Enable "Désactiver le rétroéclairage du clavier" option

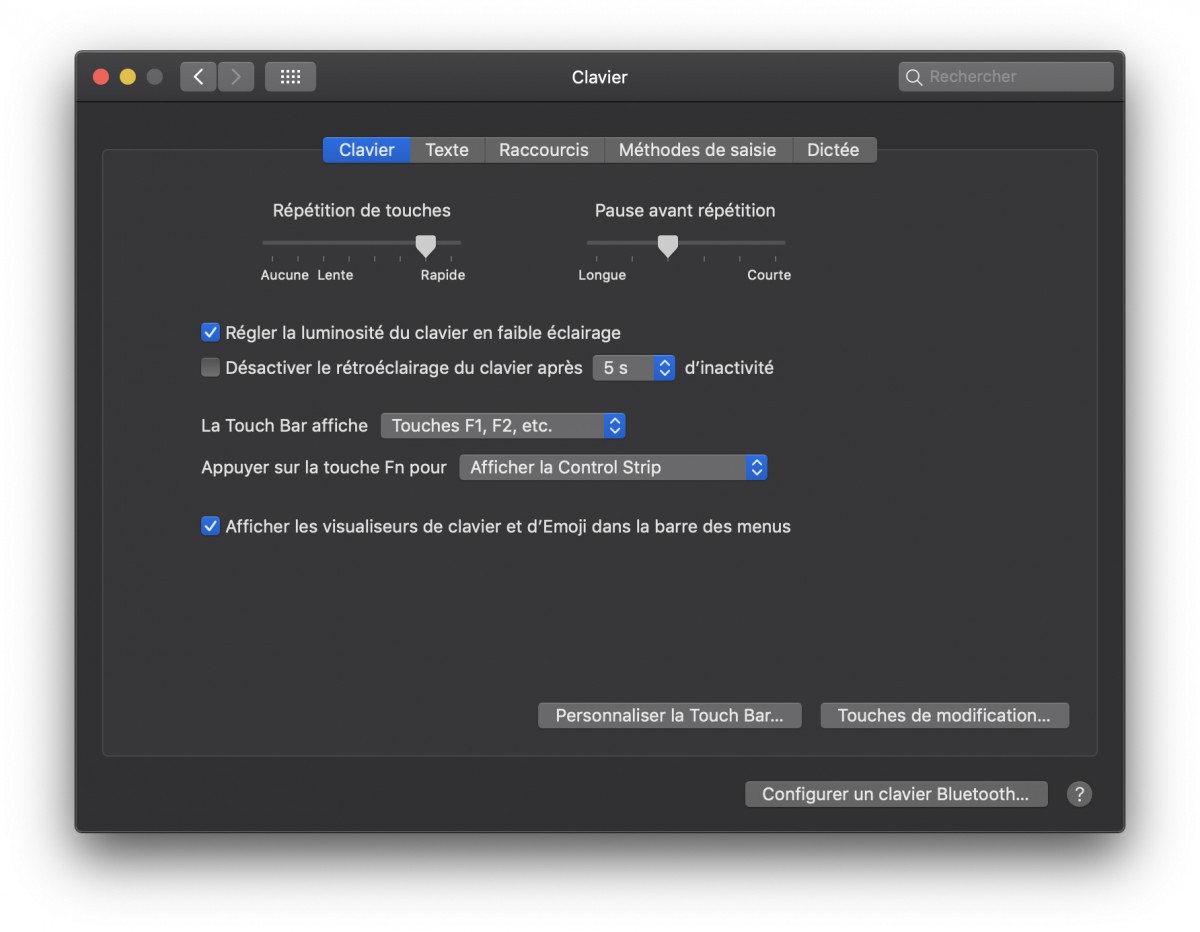coord(210,367)
